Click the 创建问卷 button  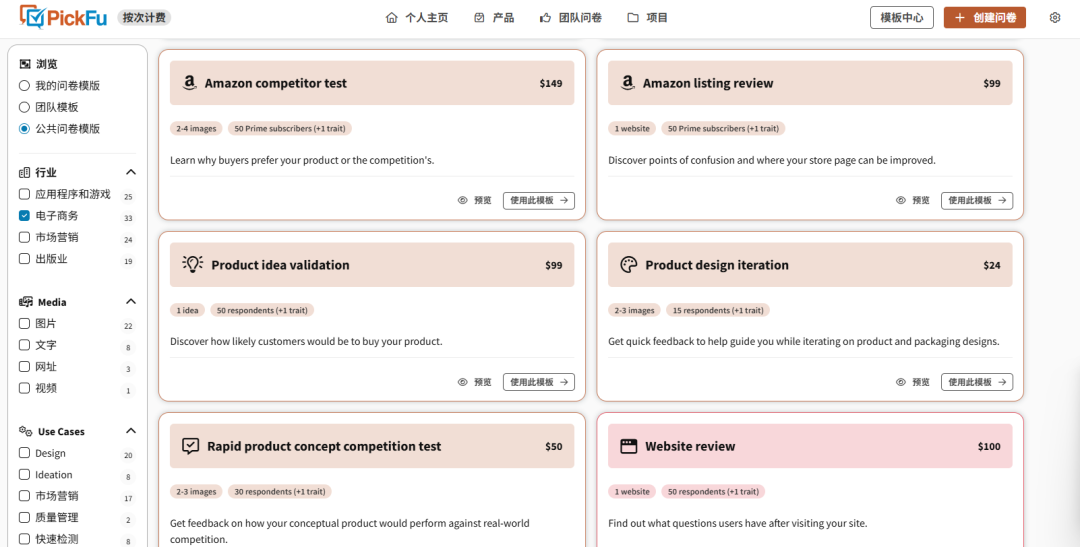984,17
